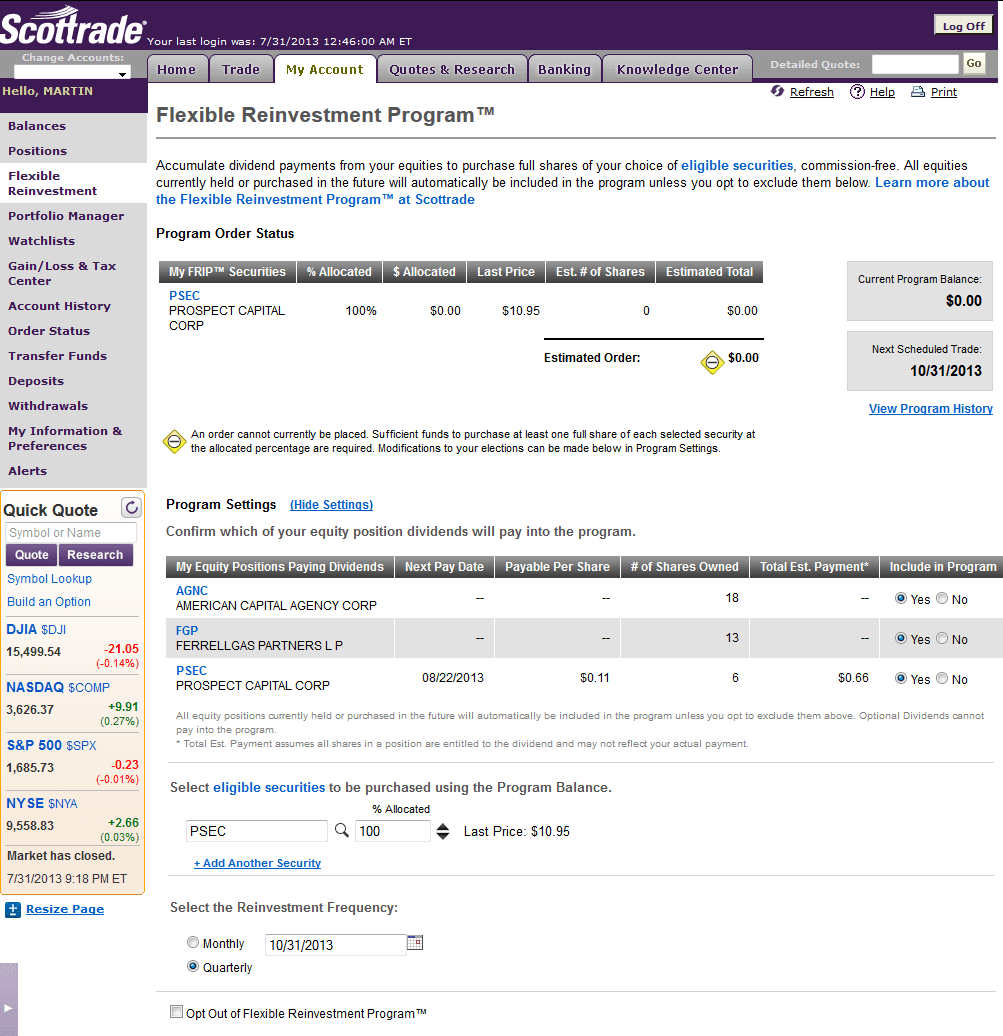Click the View Program History link
The width and height of the screenshot is (1003, 1036).
pyautogui.click(x=930, y=408)
